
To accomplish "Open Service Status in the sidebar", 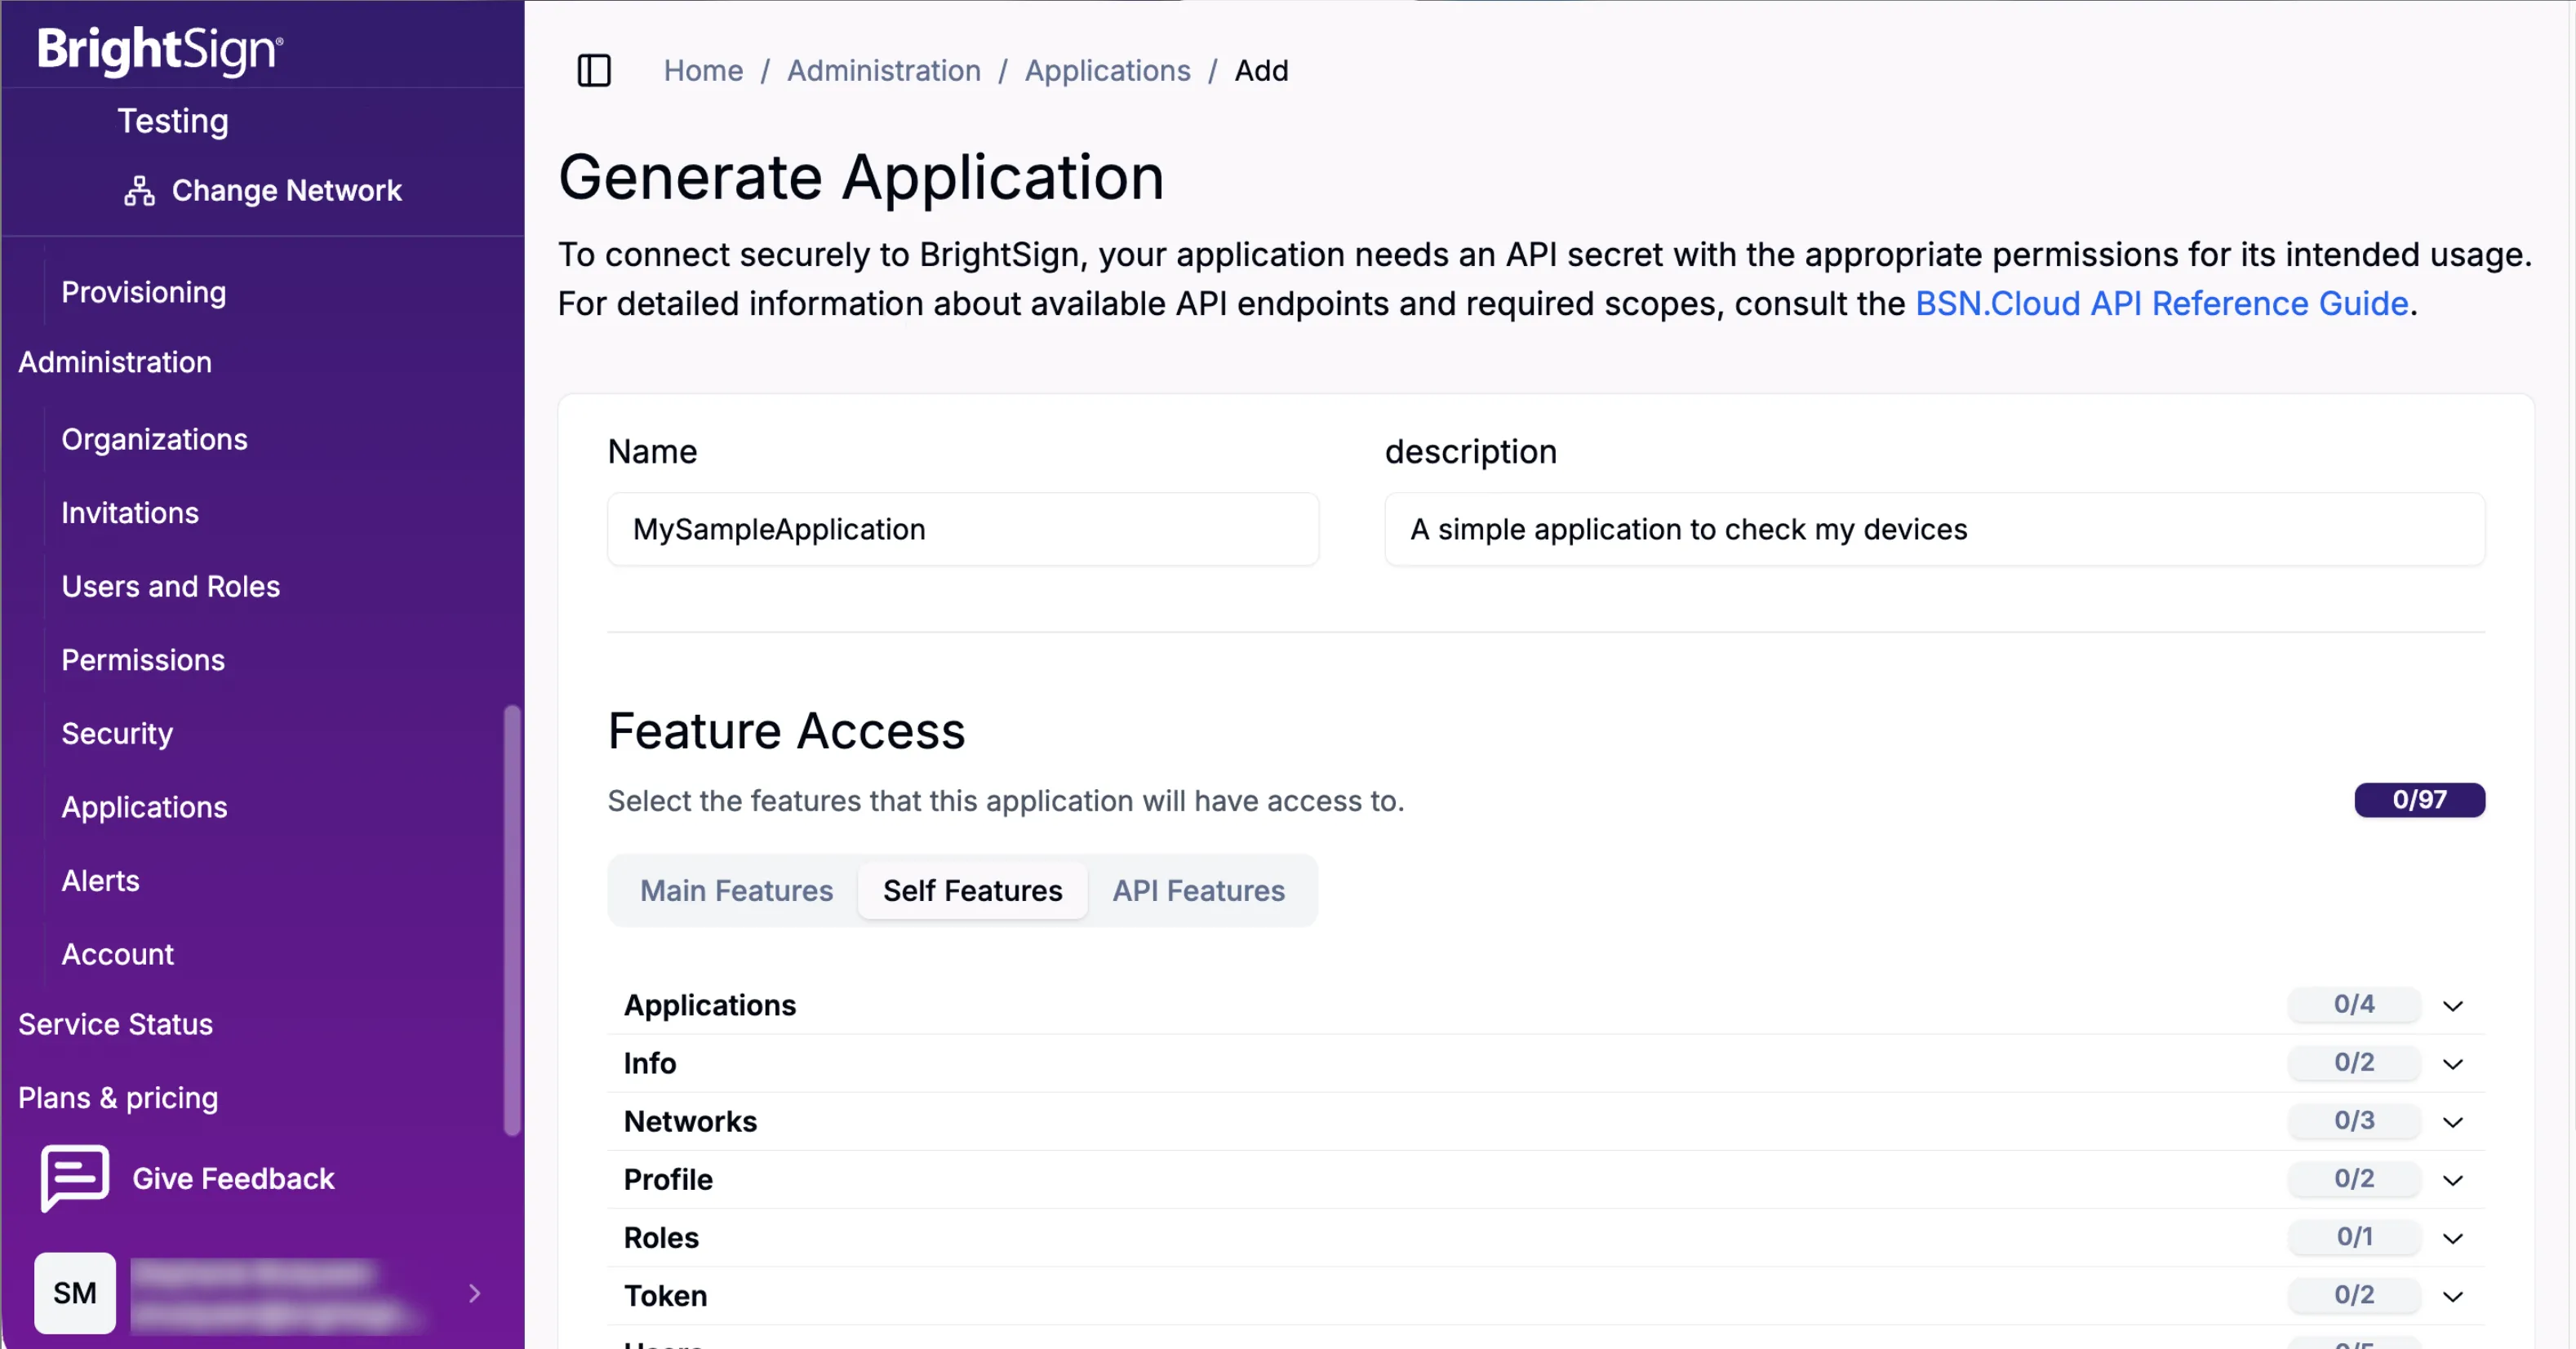I will [x=116, y=1024].
